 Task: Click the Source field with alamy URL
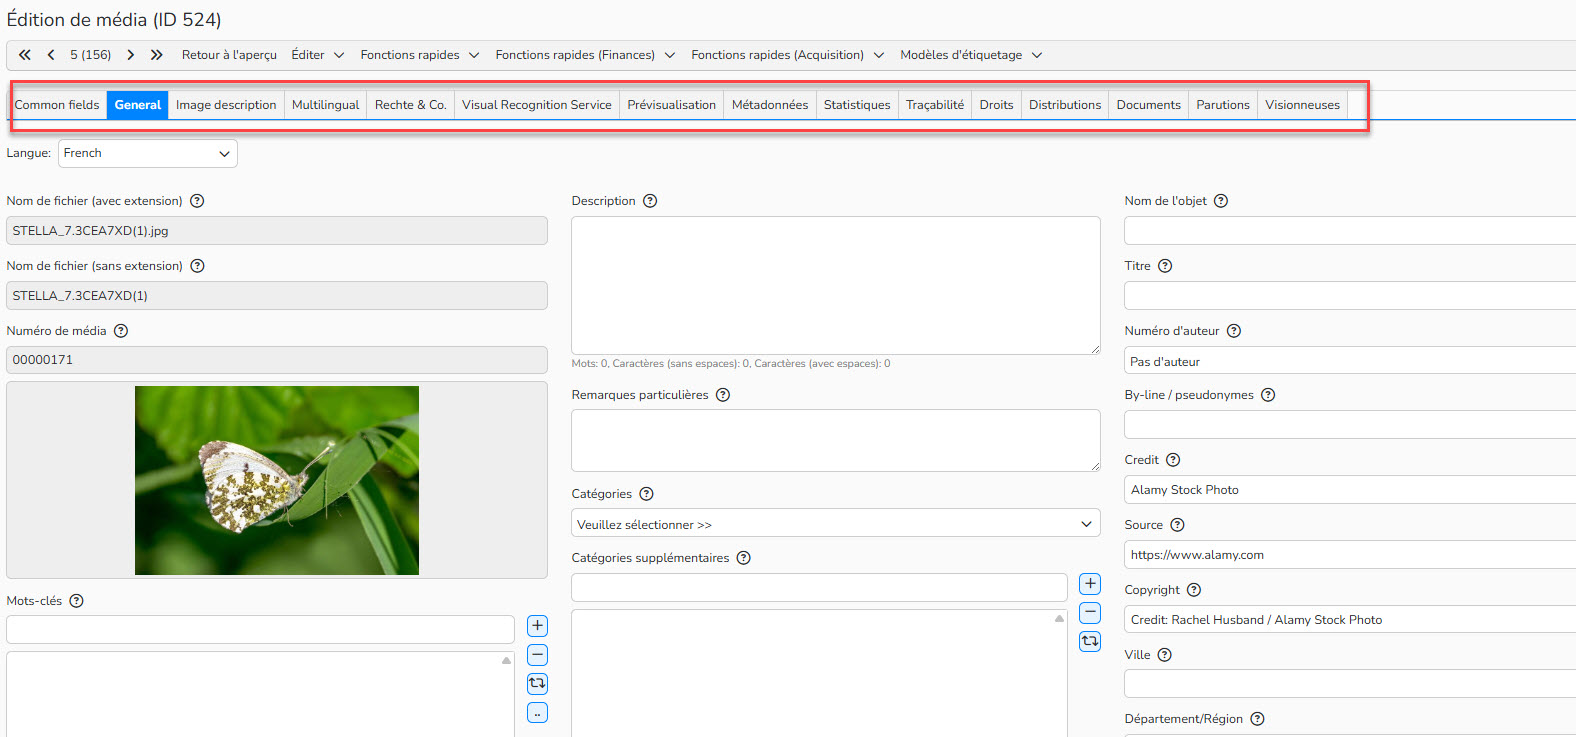pos(1350,554)
